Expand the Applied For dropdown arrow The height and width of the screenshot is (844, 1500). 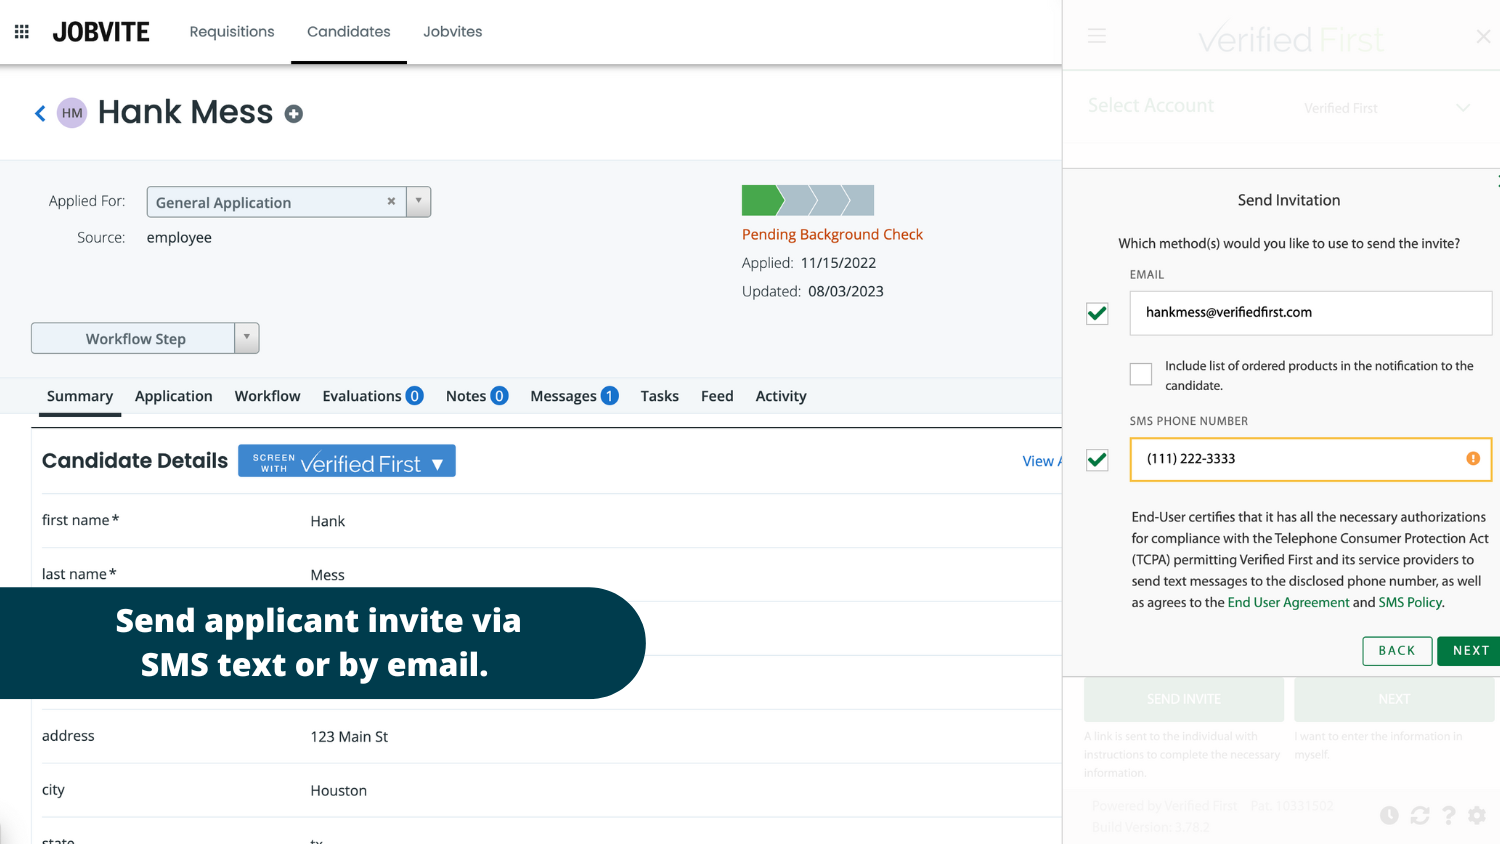point(418,201)
